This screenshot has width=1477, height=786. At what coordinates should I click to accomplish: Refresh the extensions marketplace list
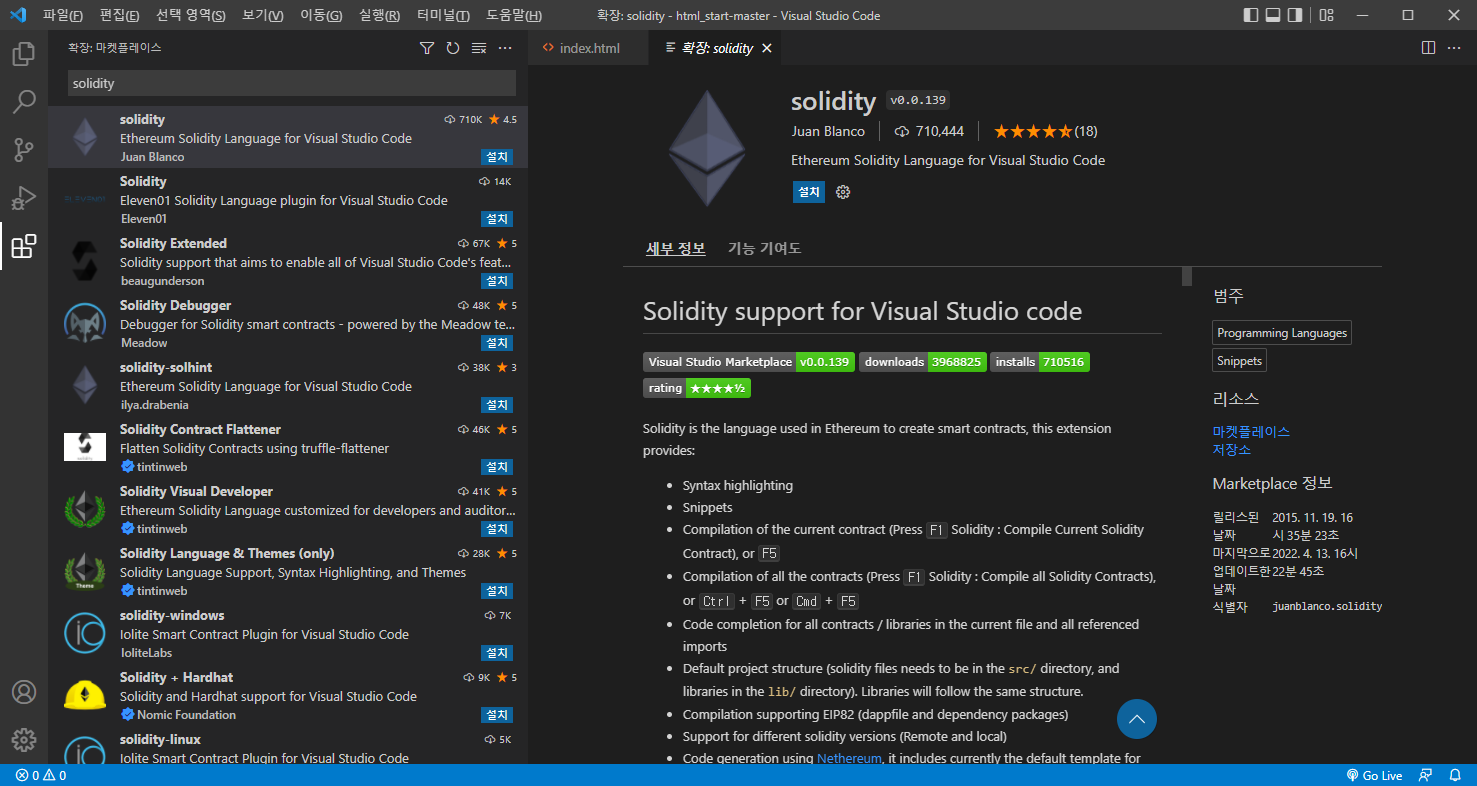[453, 48]
